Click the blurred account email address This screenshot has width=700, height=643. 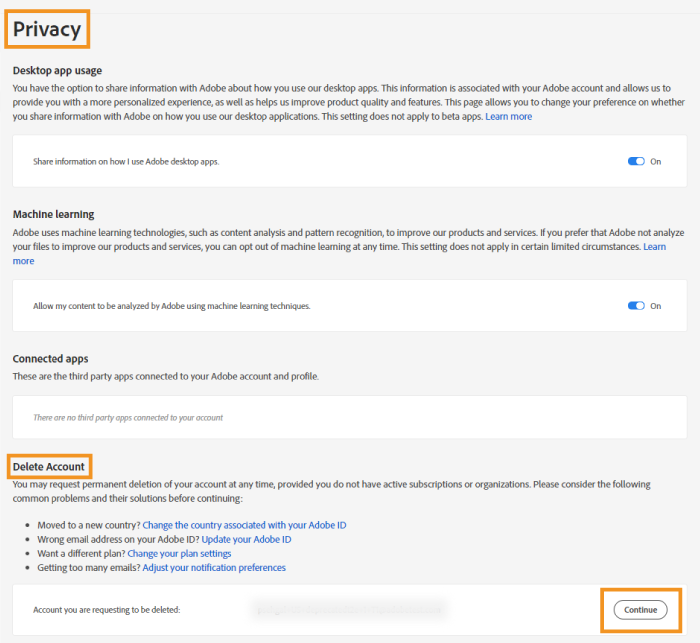coord(349,609)
